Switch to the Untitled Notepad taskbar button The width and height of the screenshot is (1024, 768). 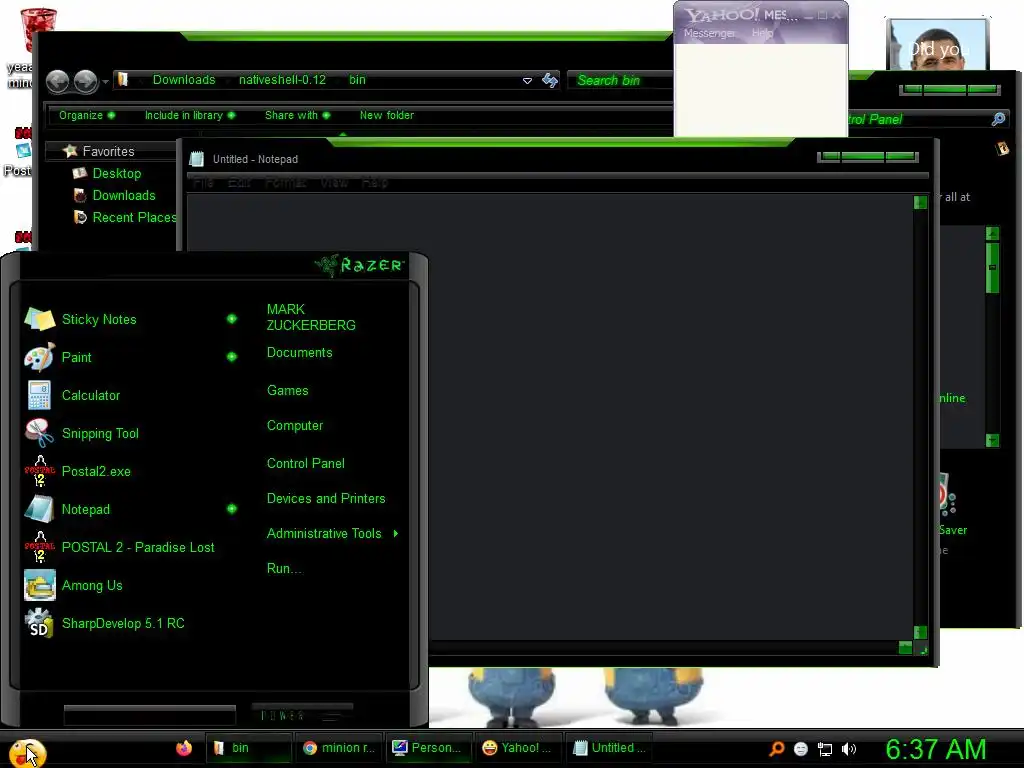pos(607,748)
